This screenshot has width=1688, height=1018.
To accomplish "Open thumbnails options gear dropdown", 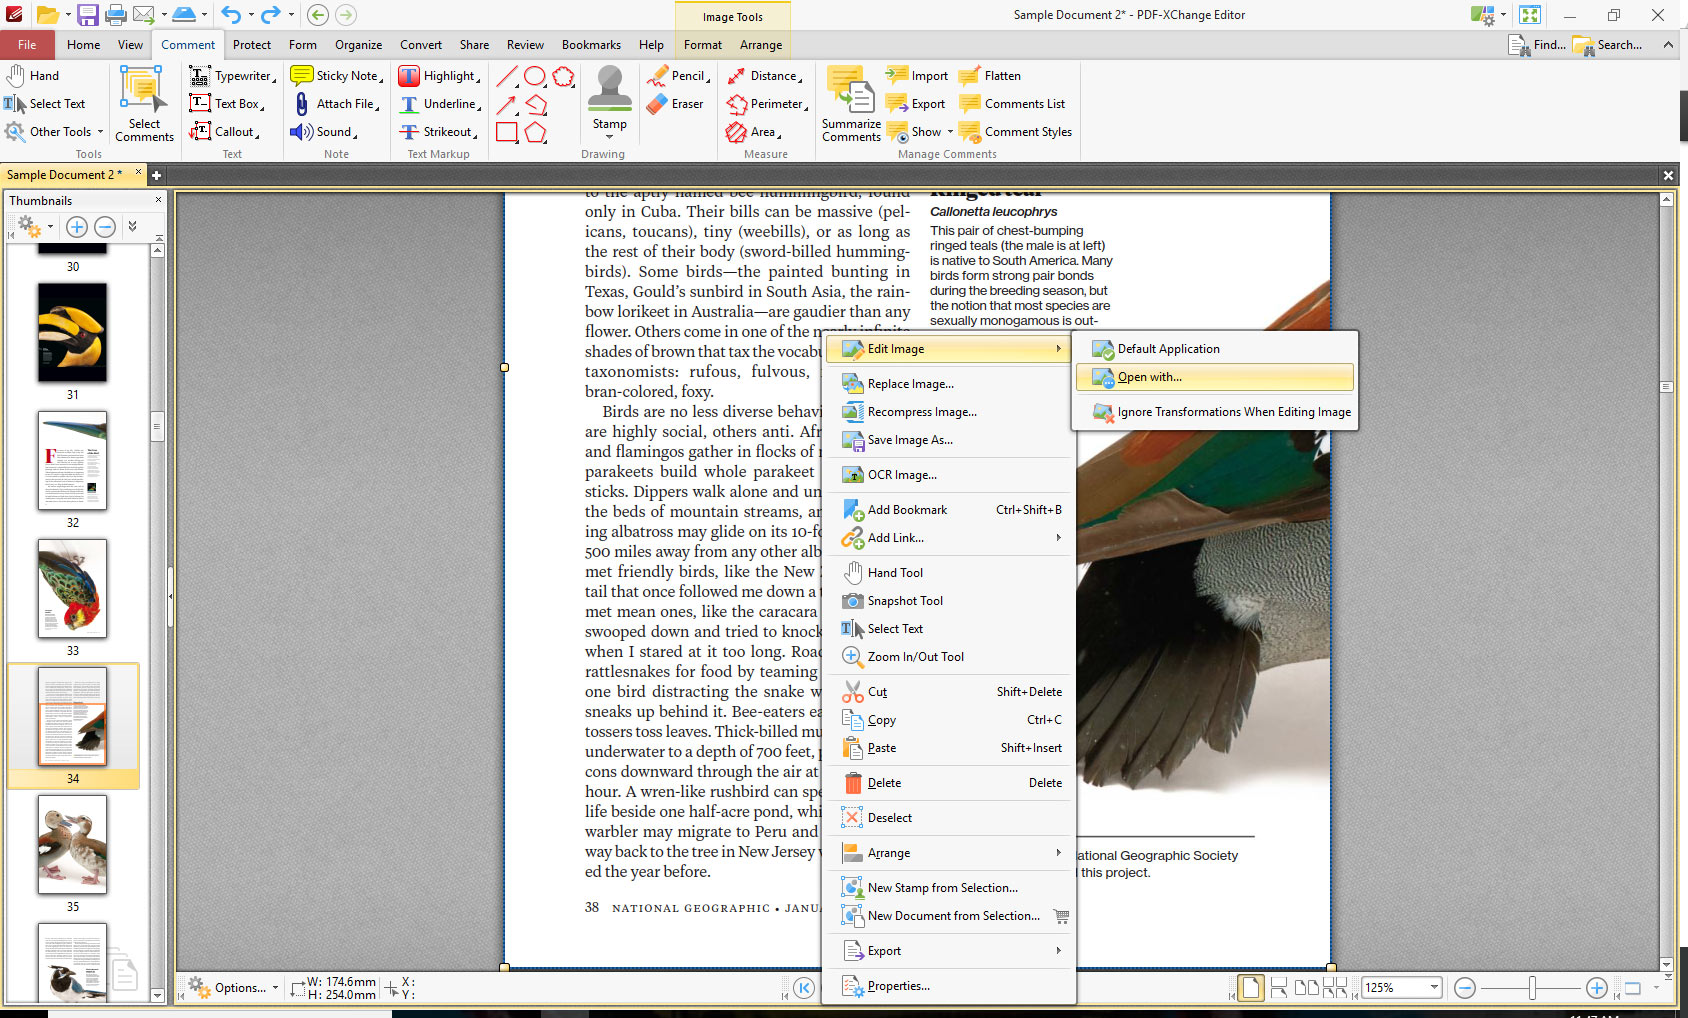I will coord(35,227).
